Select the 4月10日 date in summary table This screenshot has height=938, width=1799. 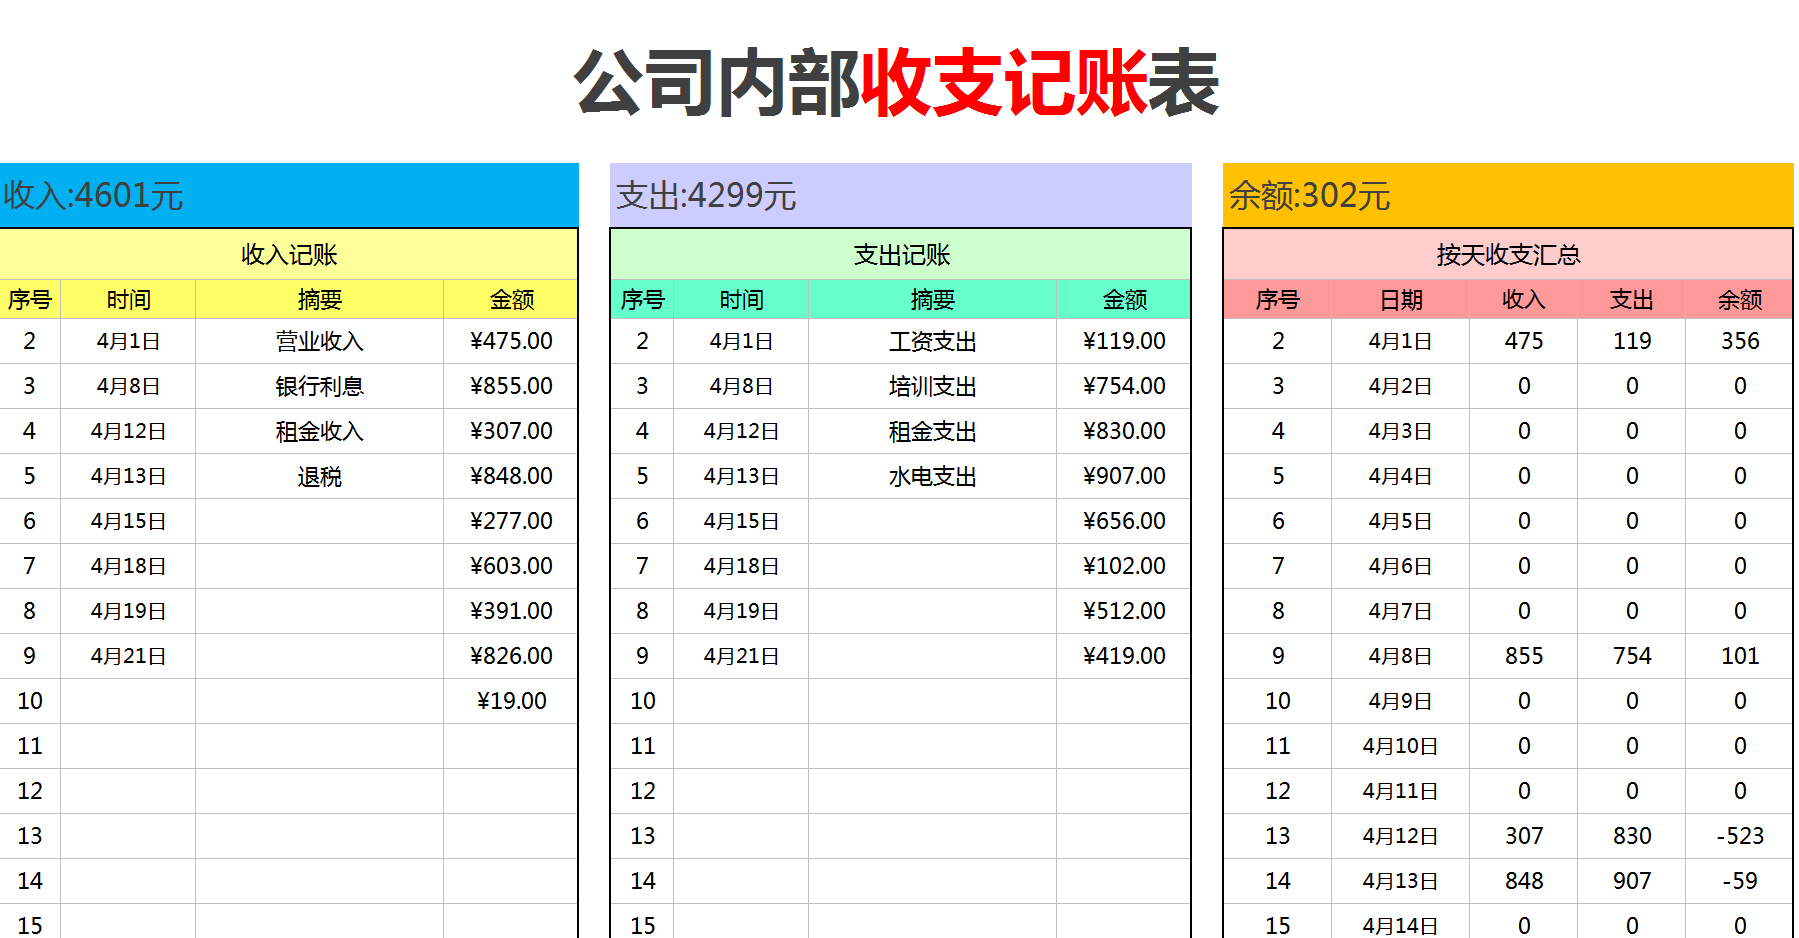(1400, 746)
